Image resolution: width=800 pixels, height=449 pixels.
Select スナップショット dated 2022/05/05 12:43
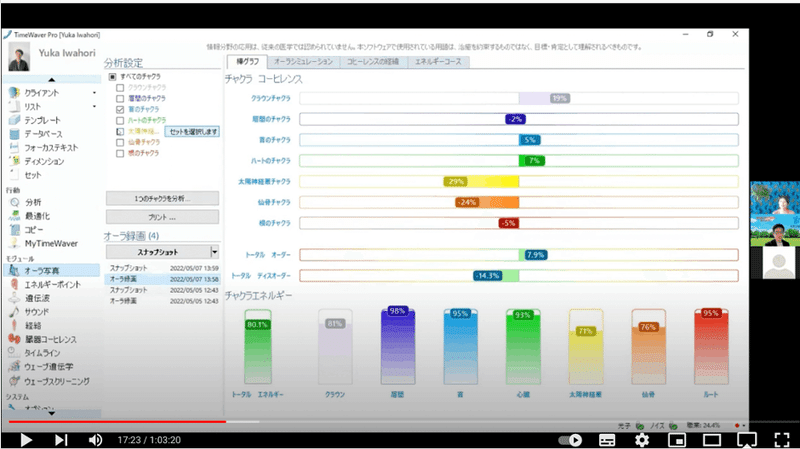coord(163,290)
